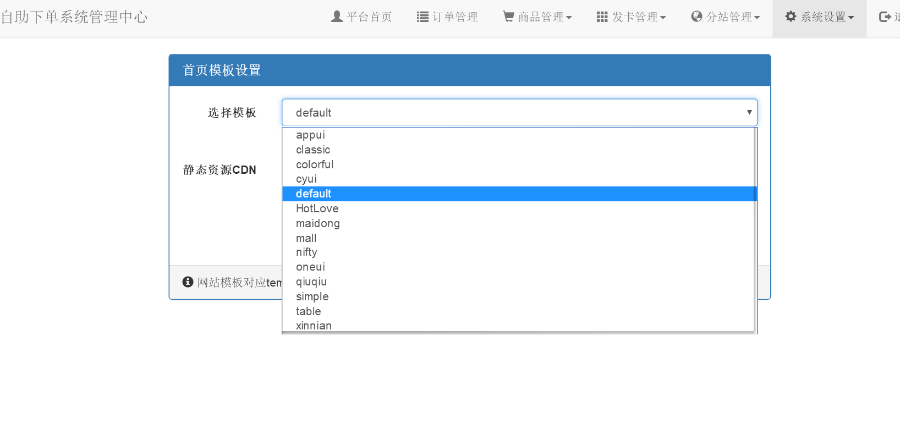Choose the qiuqiu template option

click(519, 282)
